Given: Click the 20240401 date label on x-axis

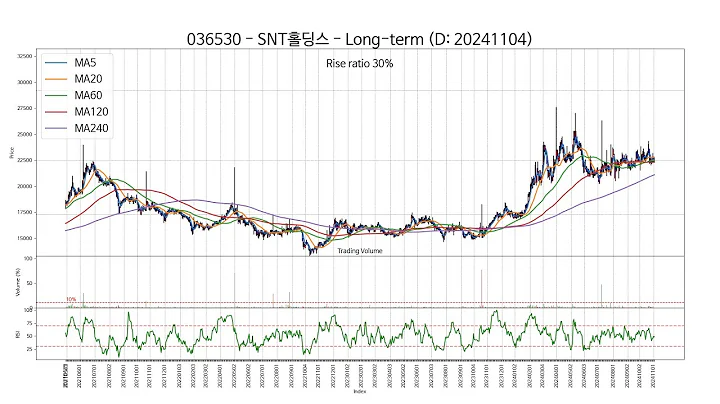Looking at the screenshot, I should click(x=557, y=376).
